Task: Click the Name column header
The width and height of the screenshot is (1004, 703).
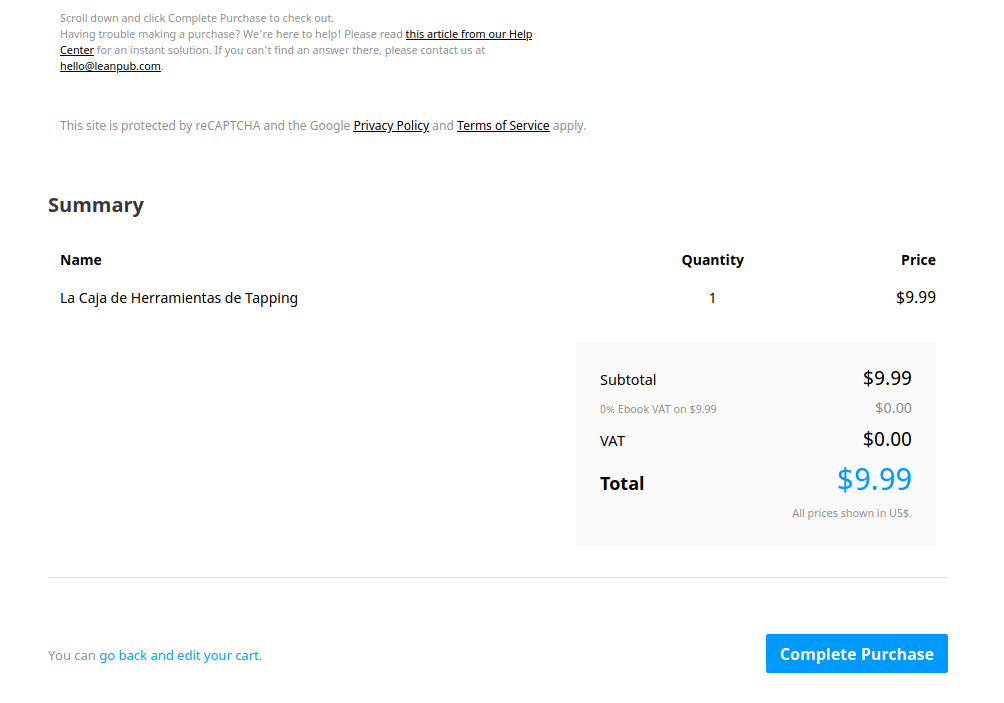Action: (81, 260)
